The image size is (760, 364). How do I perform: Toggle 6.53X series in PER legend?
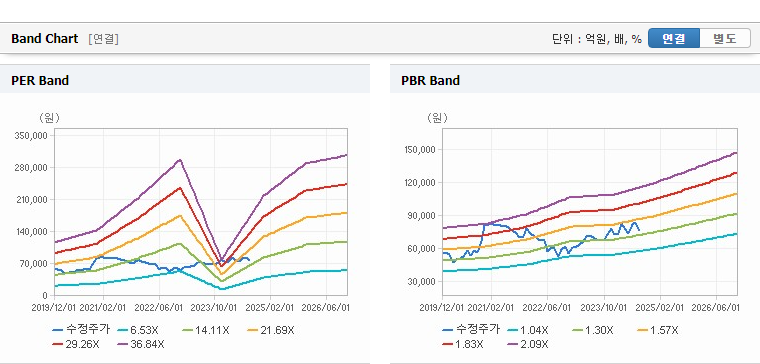click(138, 331)
